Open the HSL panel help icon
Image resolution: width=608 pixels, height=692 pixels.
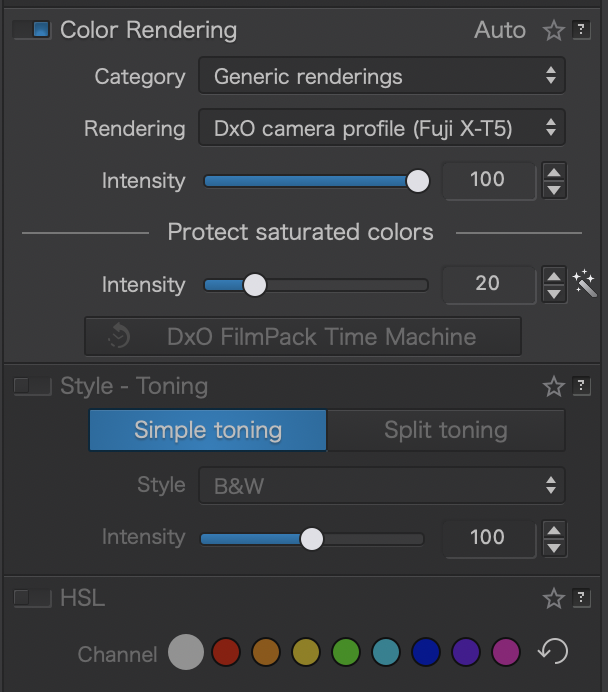pos(581,599)
